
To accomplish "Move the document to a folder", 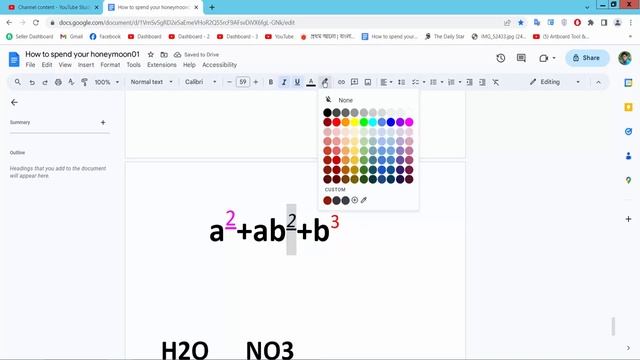I will 164,54.
